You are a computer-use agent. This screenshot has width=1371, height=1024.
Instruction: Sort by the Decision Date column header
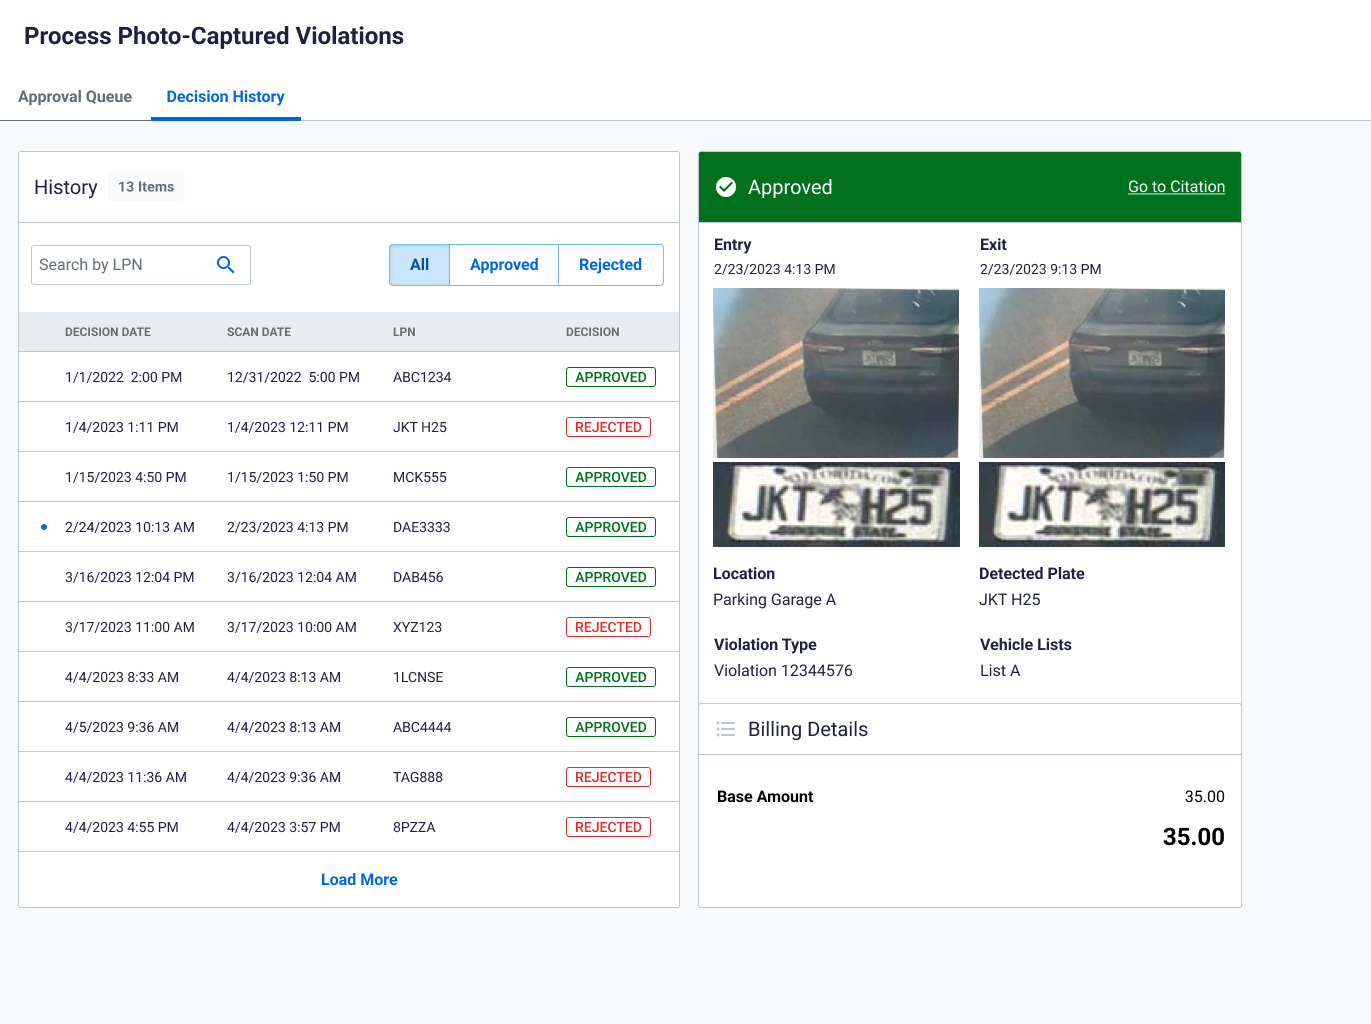pyautogui.click(x=108, y=332)
